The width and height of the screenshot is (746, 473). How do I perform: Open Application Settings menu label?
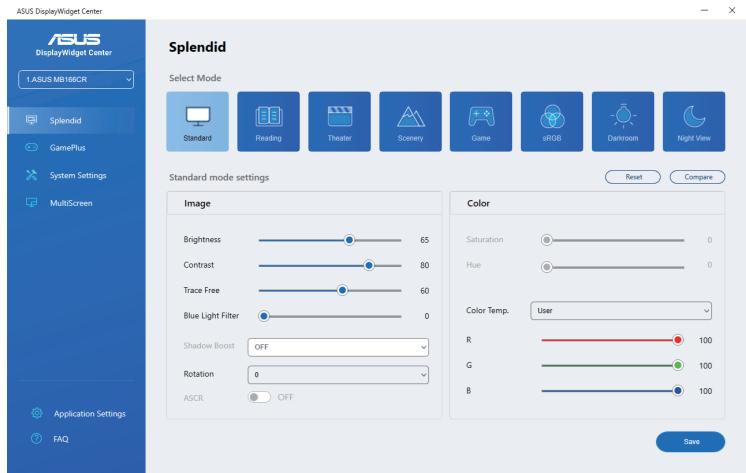(89, 414)
